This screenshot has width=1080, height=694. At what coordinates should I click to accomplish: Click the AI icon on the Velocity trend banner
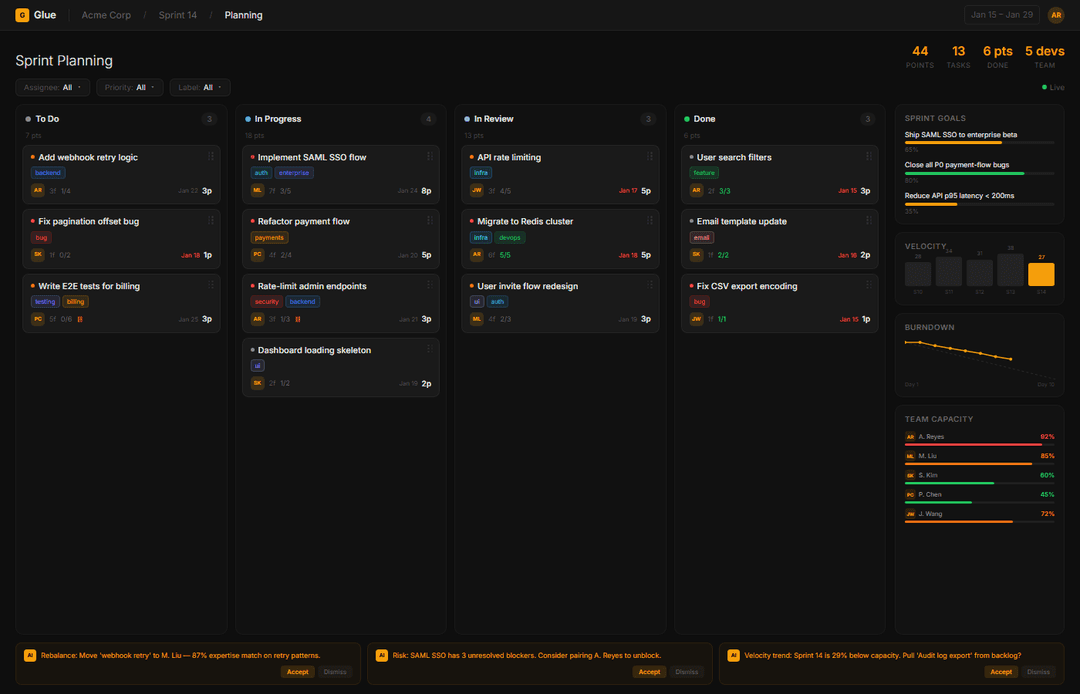pos(733,655)
